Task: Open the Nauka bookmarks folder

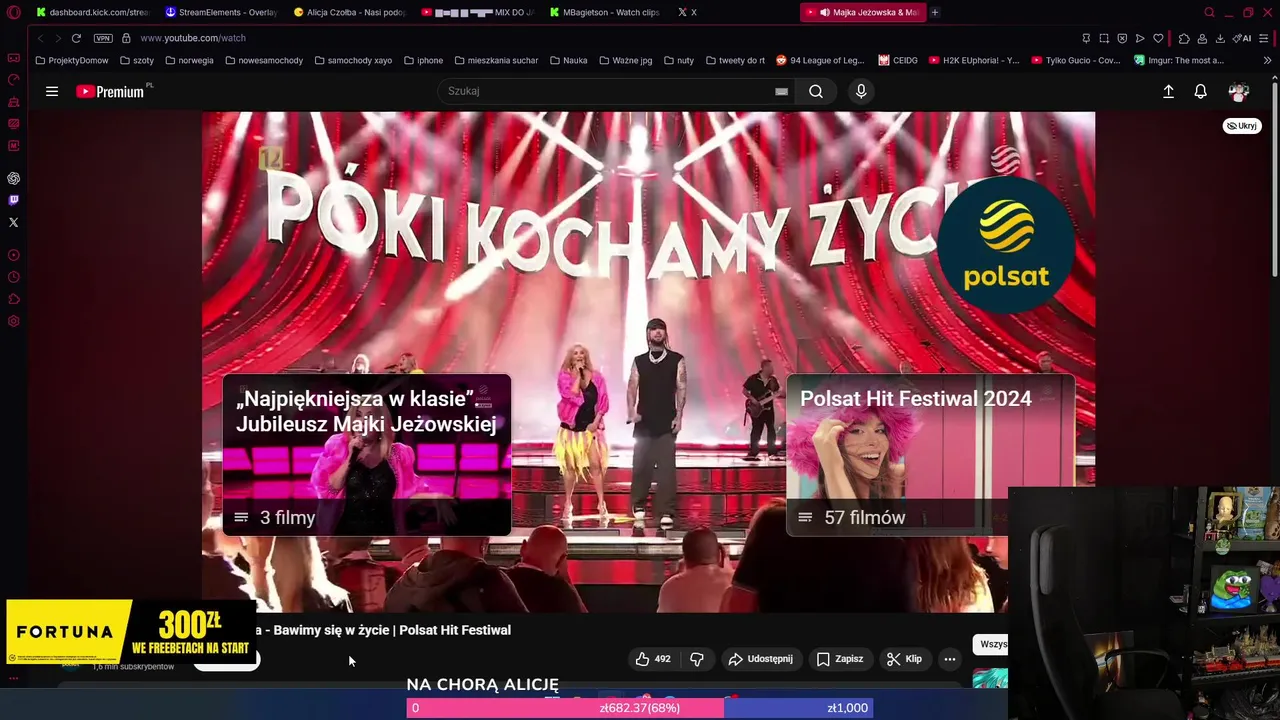Action: click(568, 60)
